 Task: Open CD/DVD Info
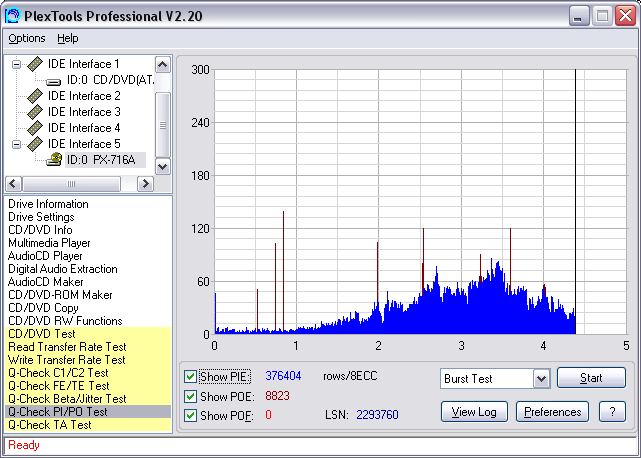click(40, 230)
